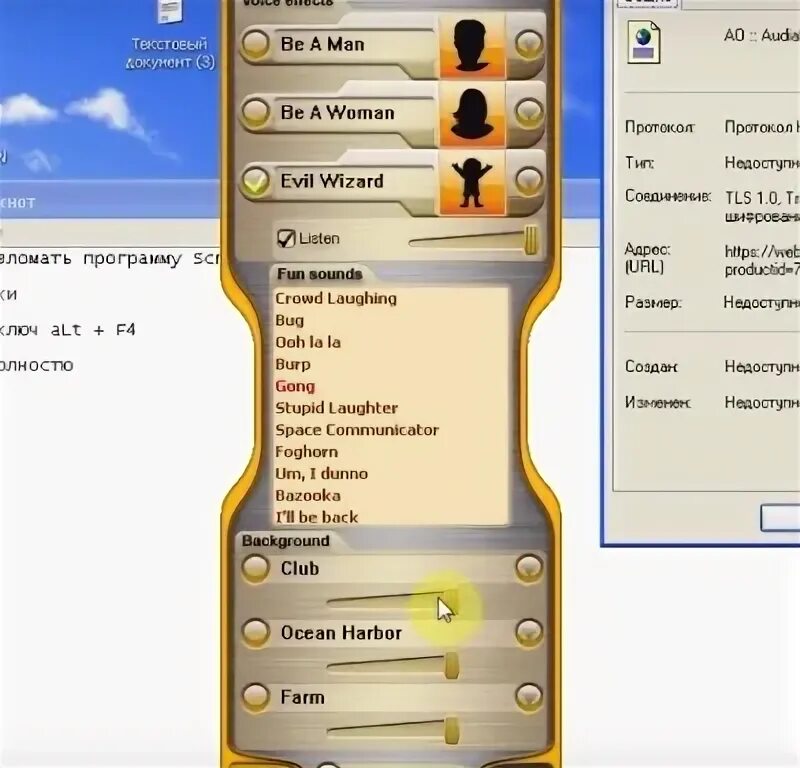Play the Stupid Laughter sound
Image resolution: width=800 pixels, height=768 pixels.
click(x=336, y=408)
